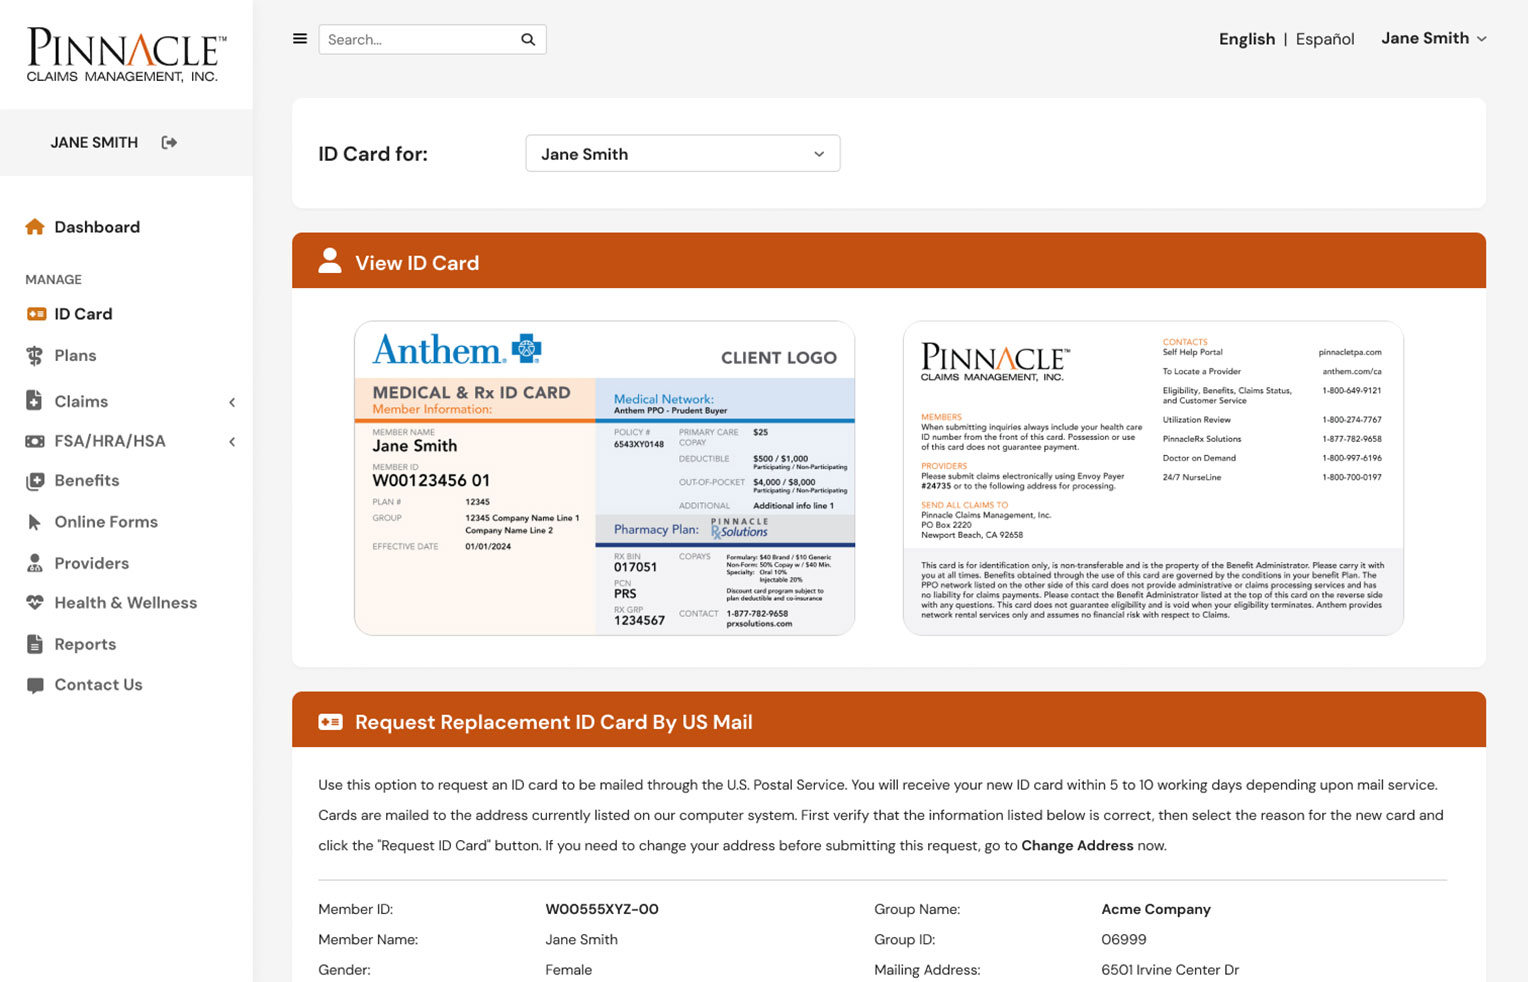
Task: Click the front ID card image
Action: pos(604,478)
